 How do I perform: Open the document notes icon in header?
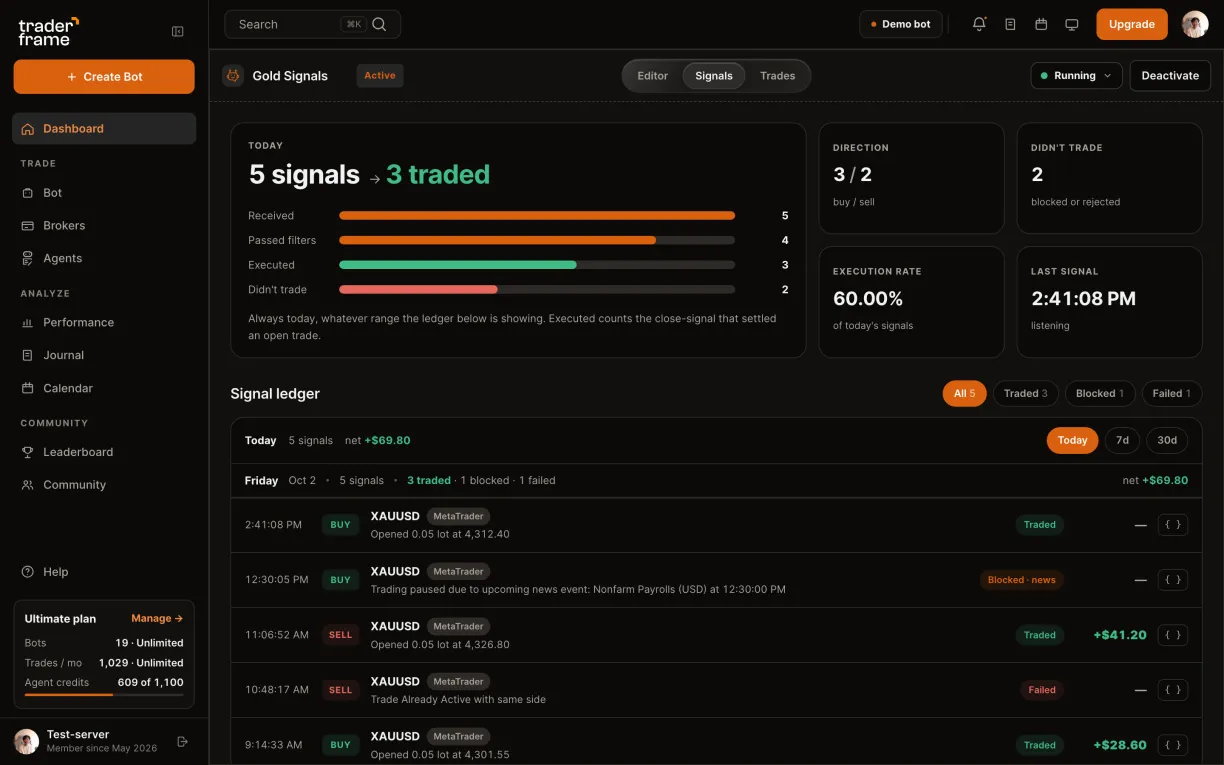[x=1010, y=24]
